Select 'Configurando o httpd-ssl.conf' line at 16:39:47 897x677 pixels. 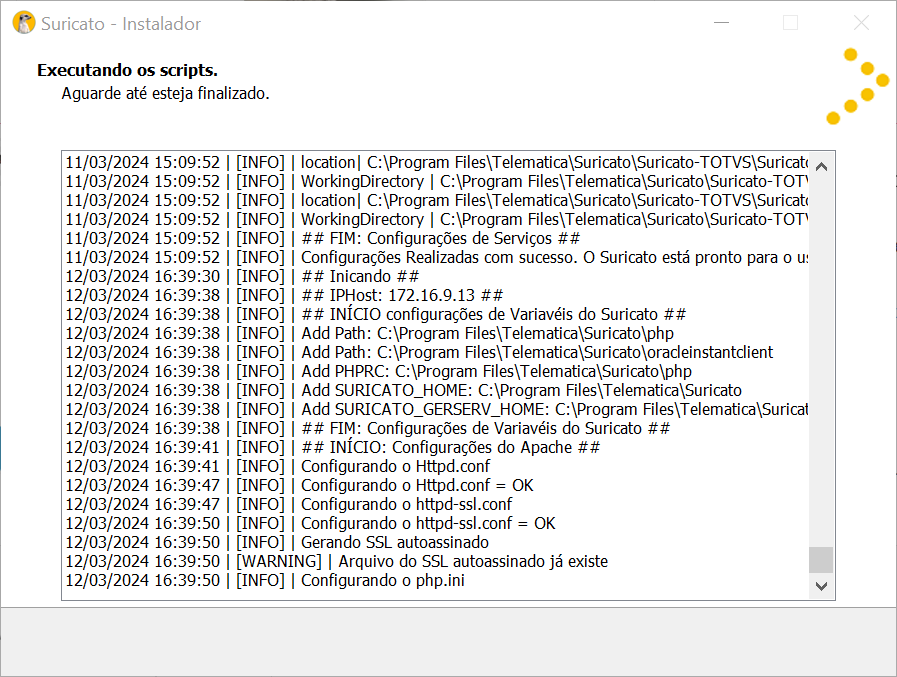tap(288, 504)
